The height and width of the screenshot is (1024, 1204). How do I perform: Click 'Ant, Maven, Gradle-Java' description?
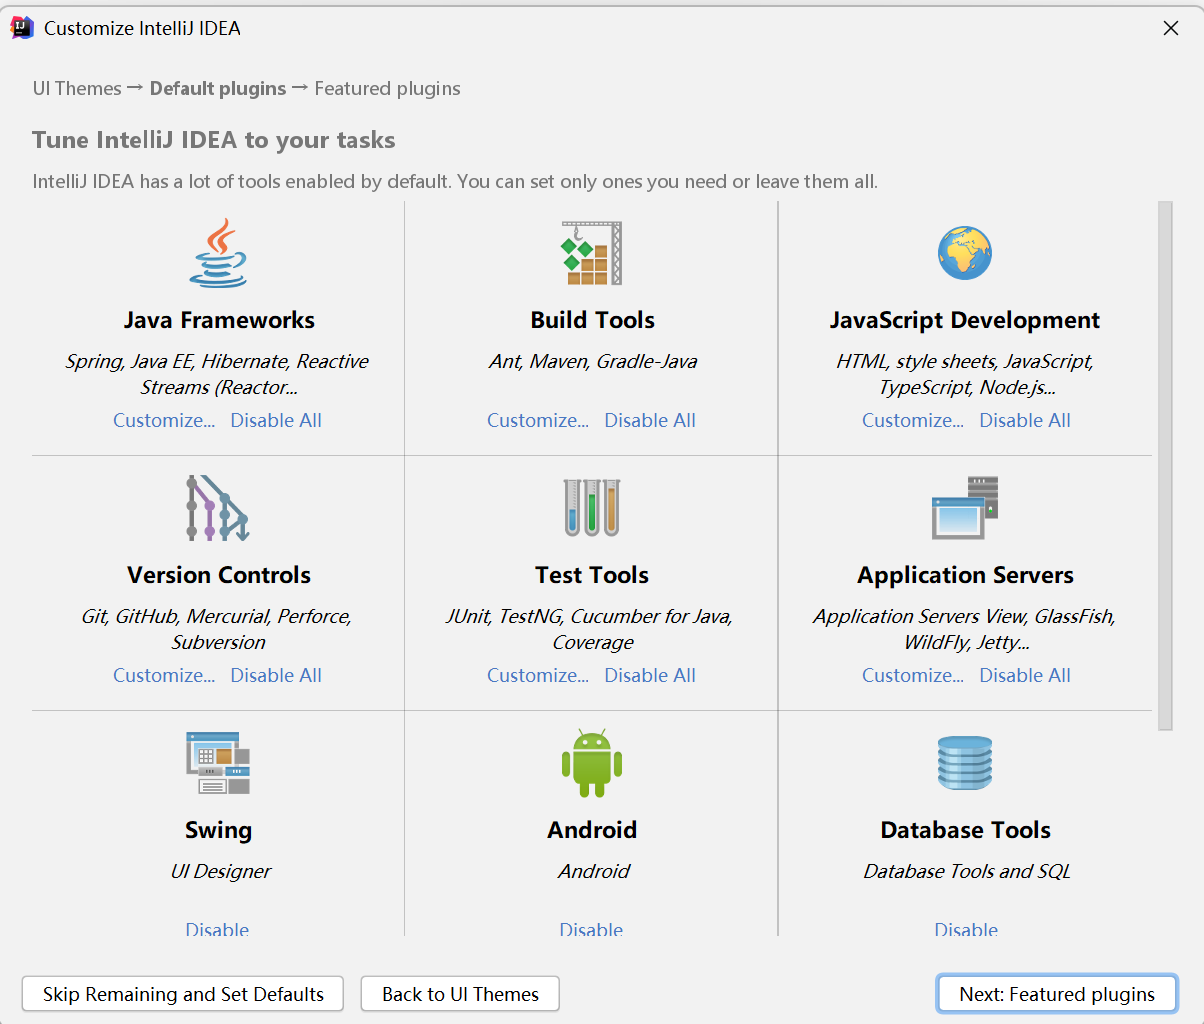(x=593, y=361)
